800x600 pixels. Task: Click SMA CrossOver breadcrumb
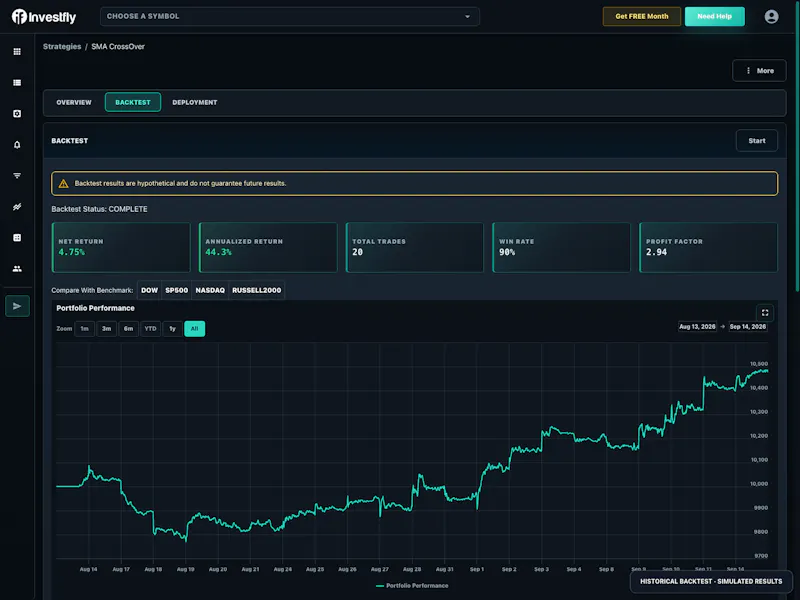[x=118, y=46]
